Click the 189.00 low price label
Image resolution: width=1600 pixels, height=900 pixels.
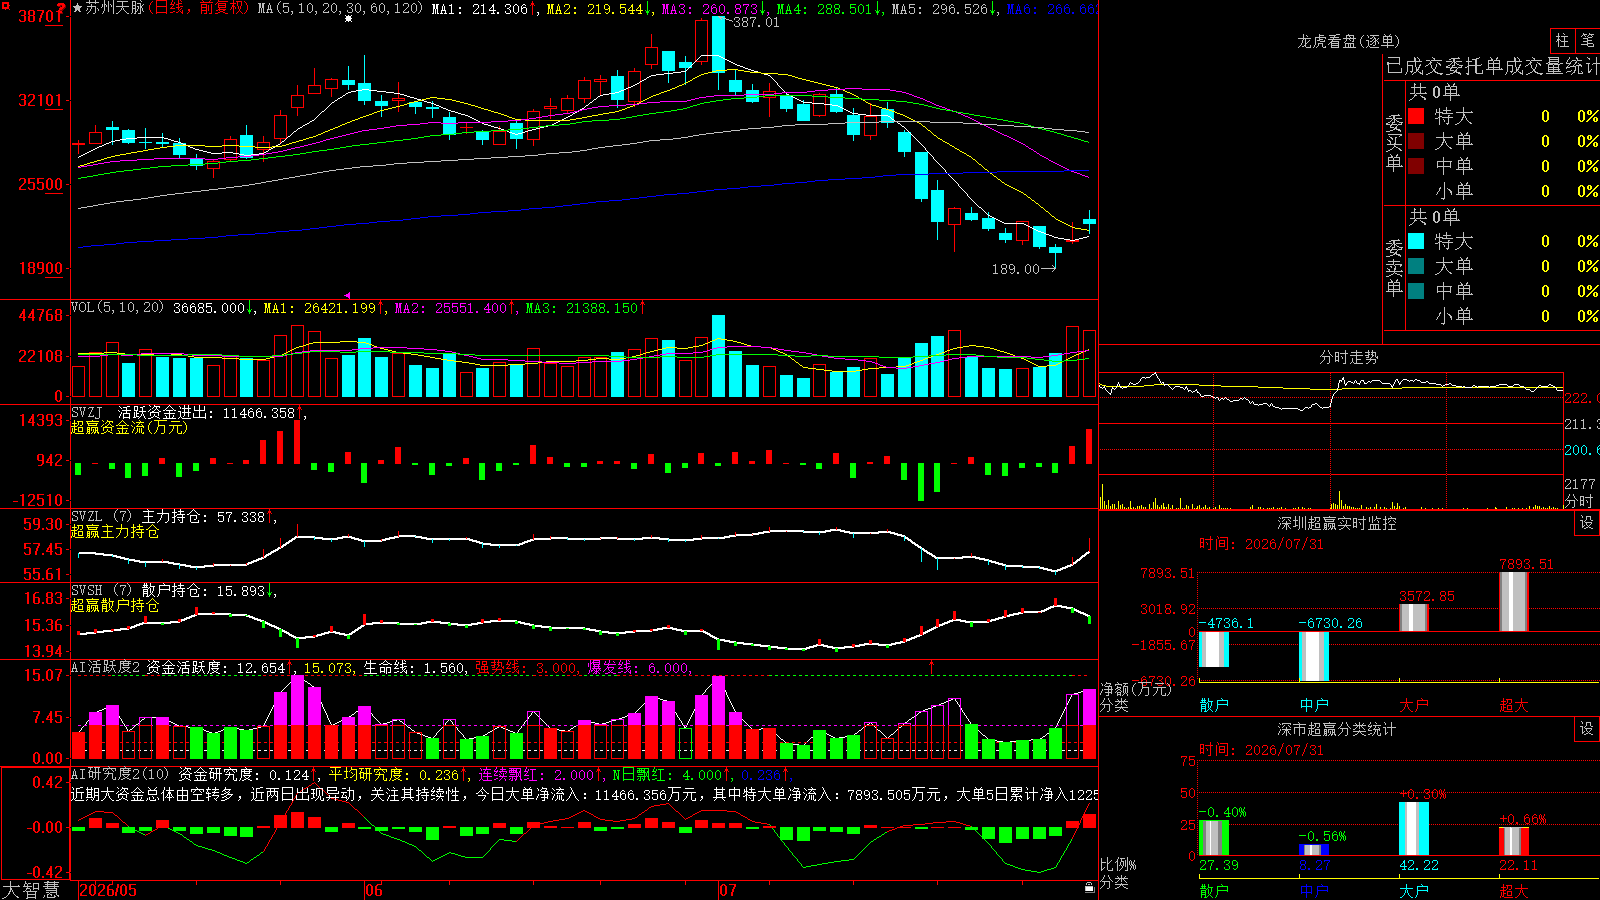[x=1015, y=269]
